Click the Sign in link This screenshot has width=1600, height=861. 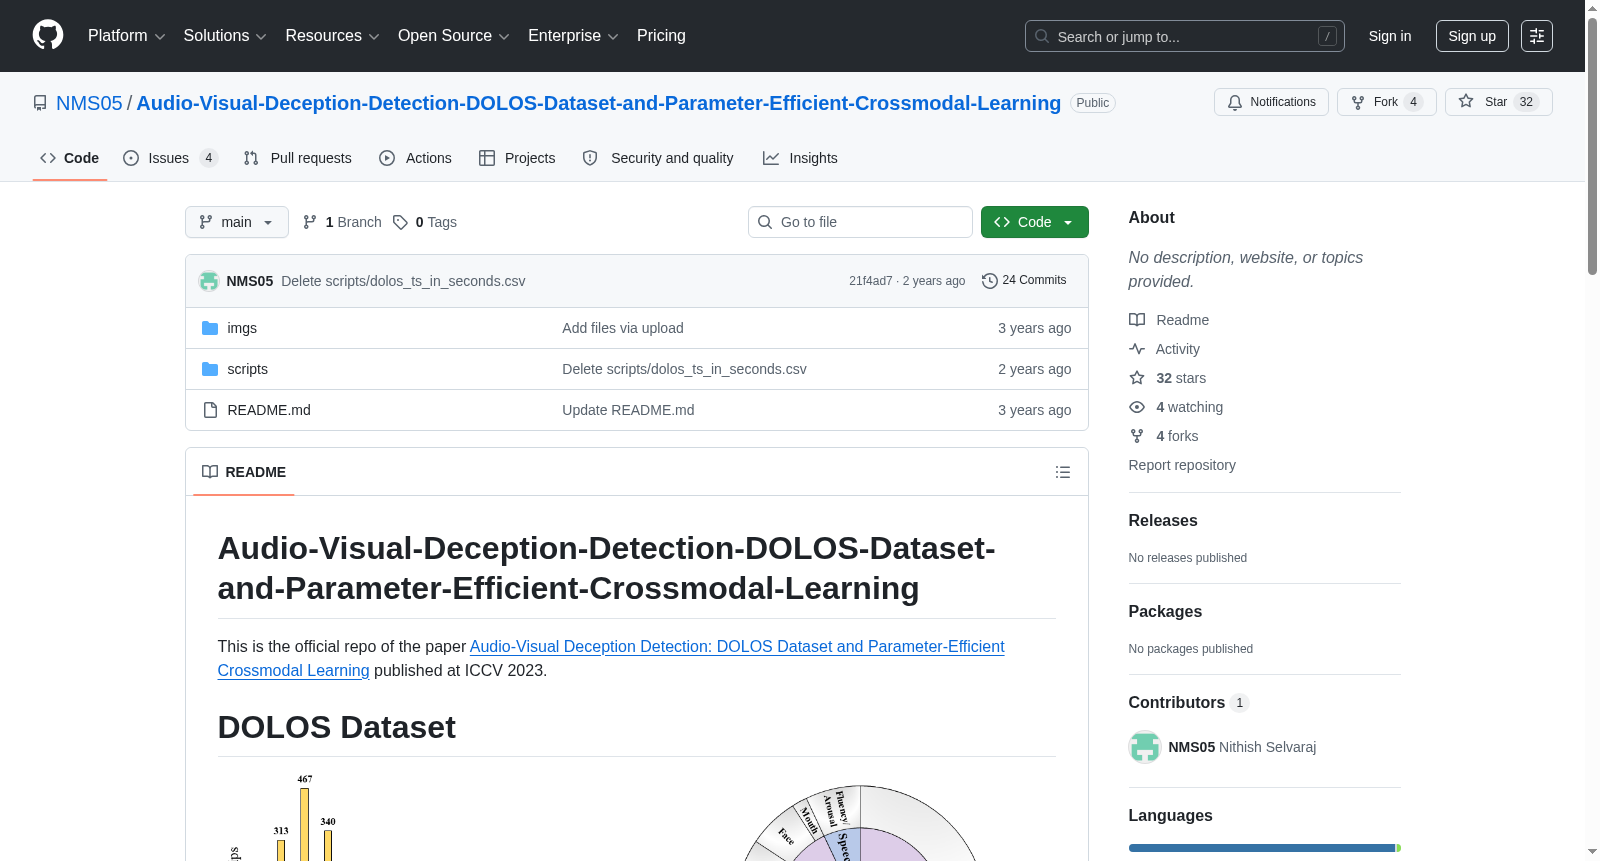coord(1390,36)
